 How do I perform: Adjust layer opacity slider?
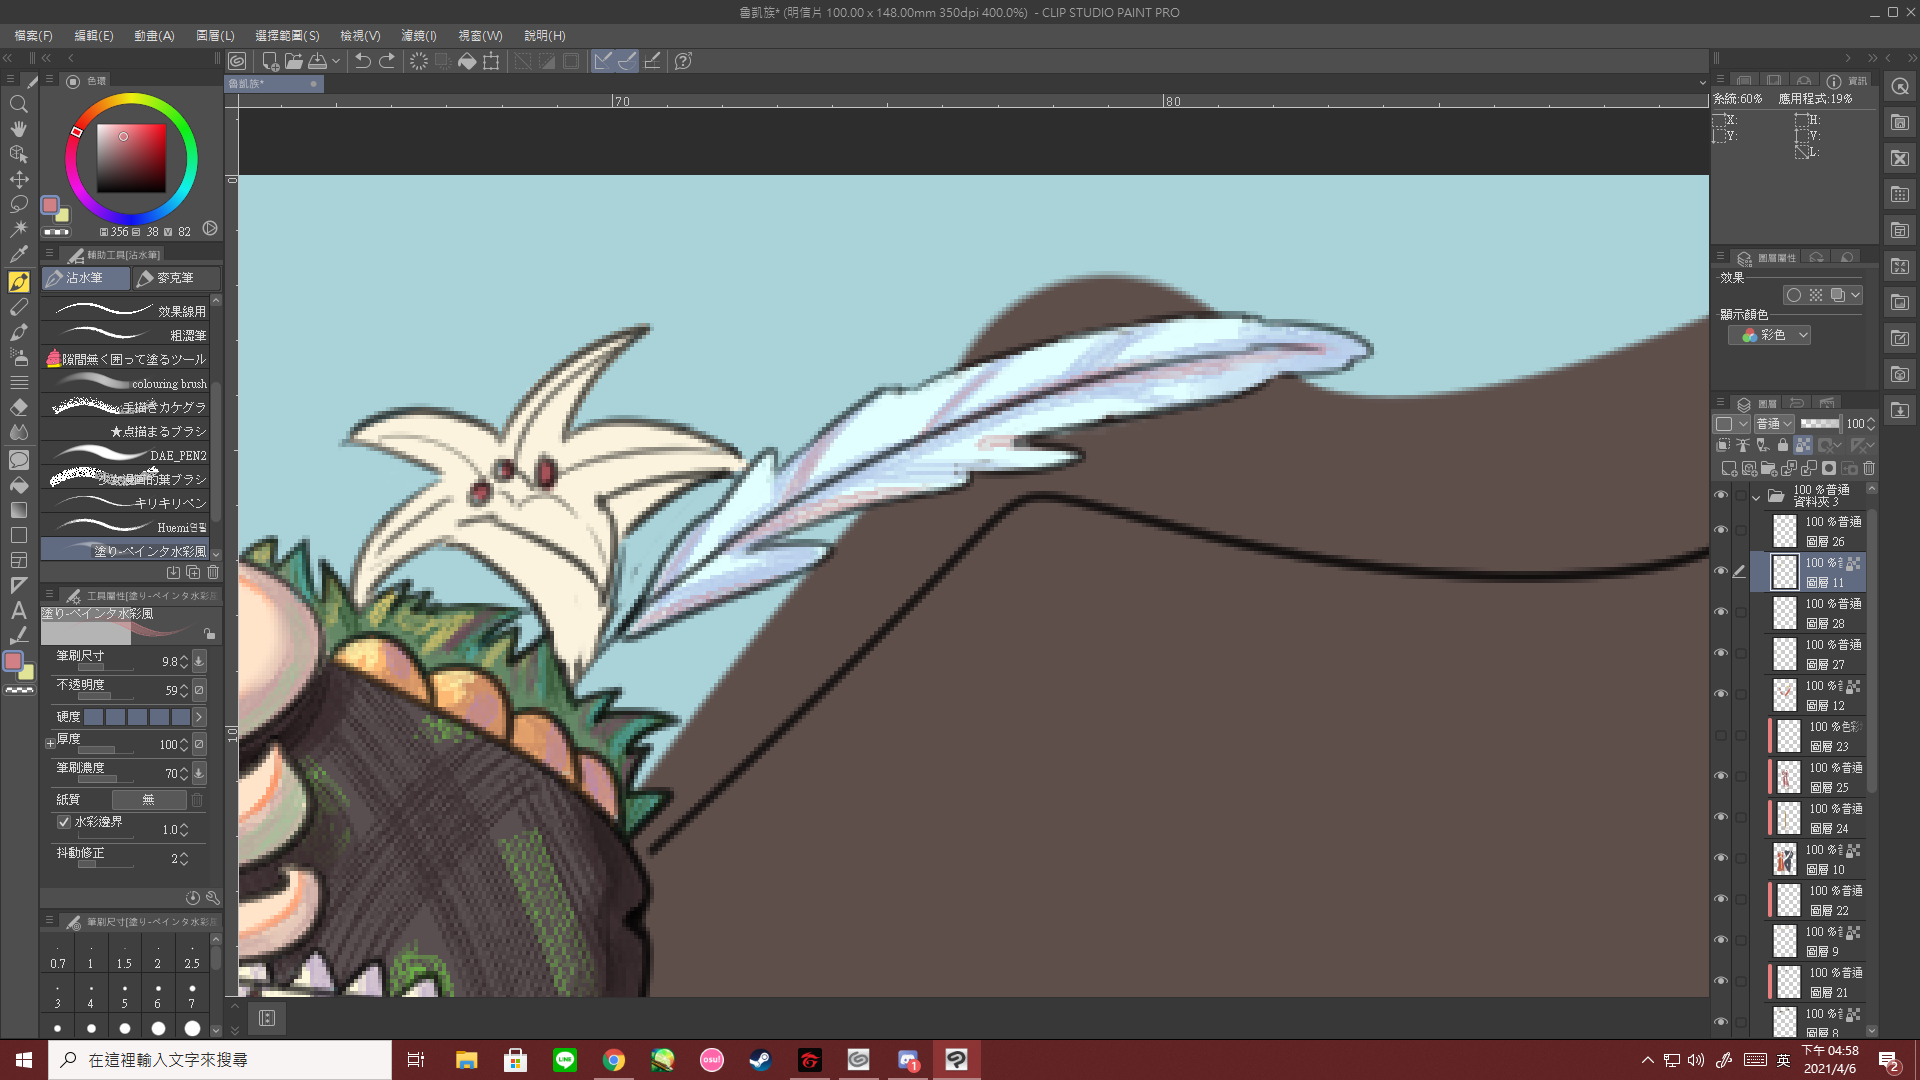[1819, 424]
